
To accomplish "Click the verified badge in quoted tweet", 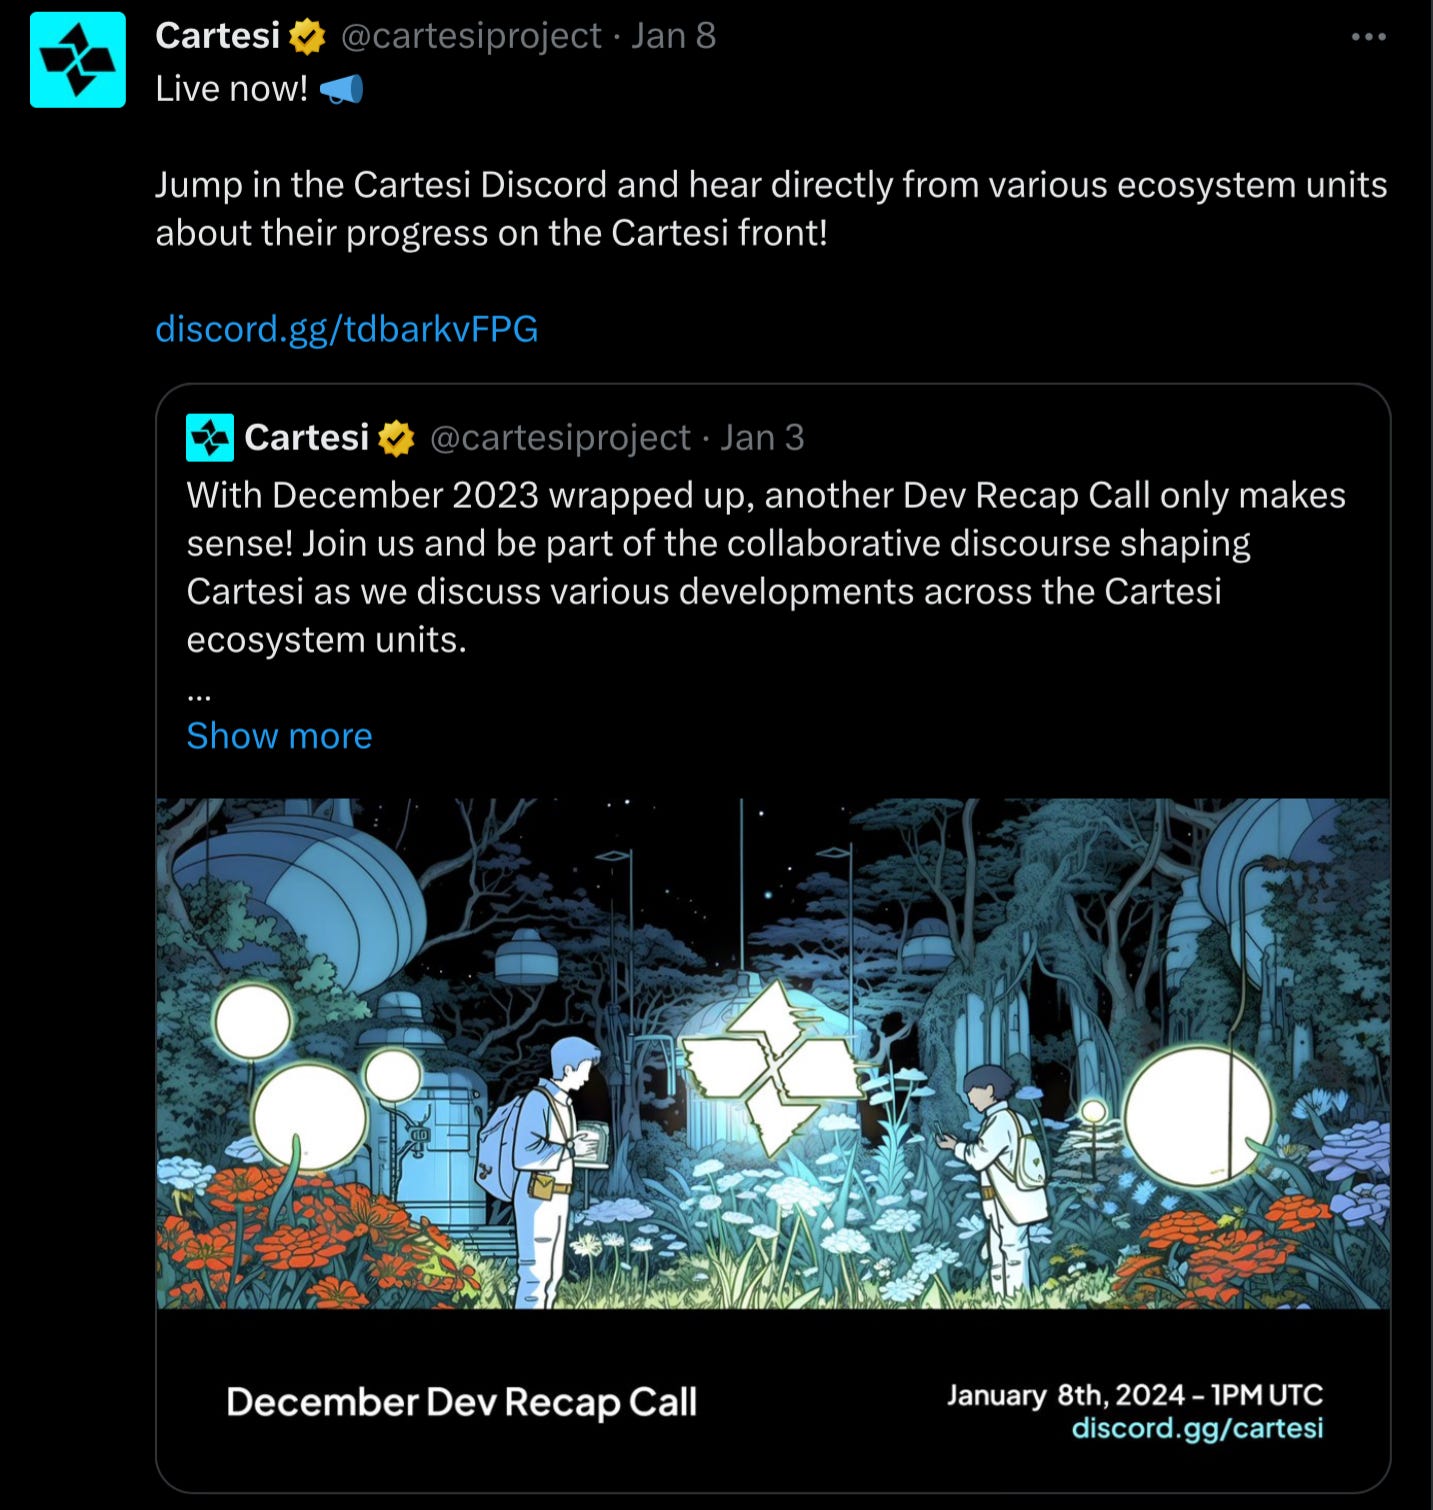I will tap(396, 438).
